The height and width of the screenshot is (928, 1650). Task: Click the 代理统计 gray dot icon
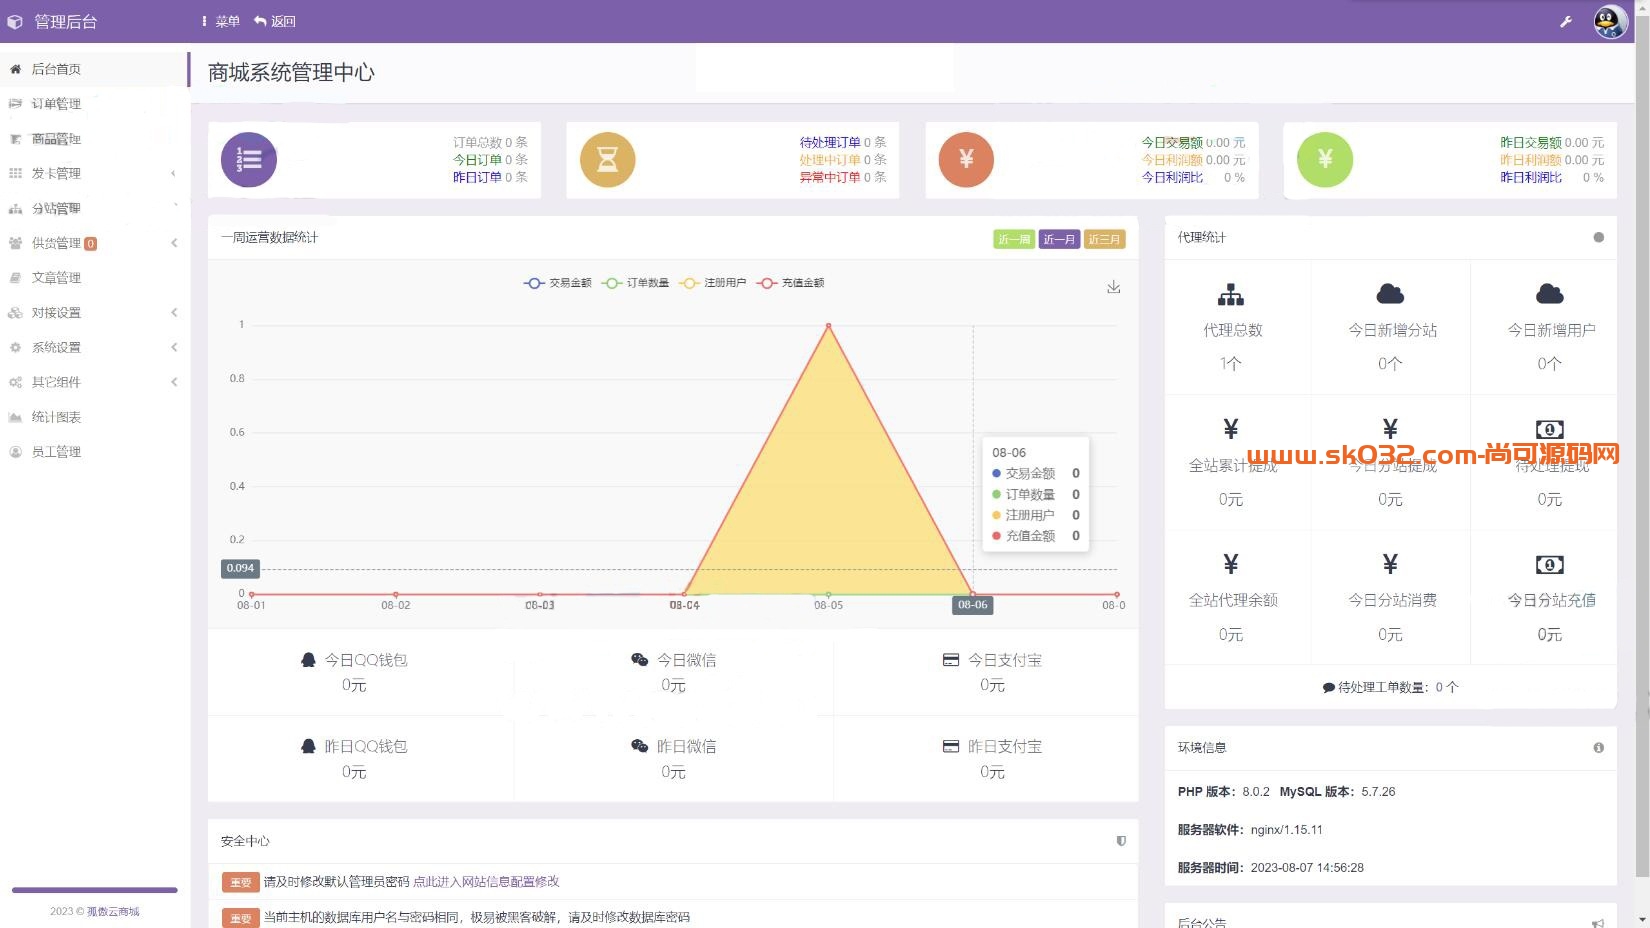(x=1598, y=237)
